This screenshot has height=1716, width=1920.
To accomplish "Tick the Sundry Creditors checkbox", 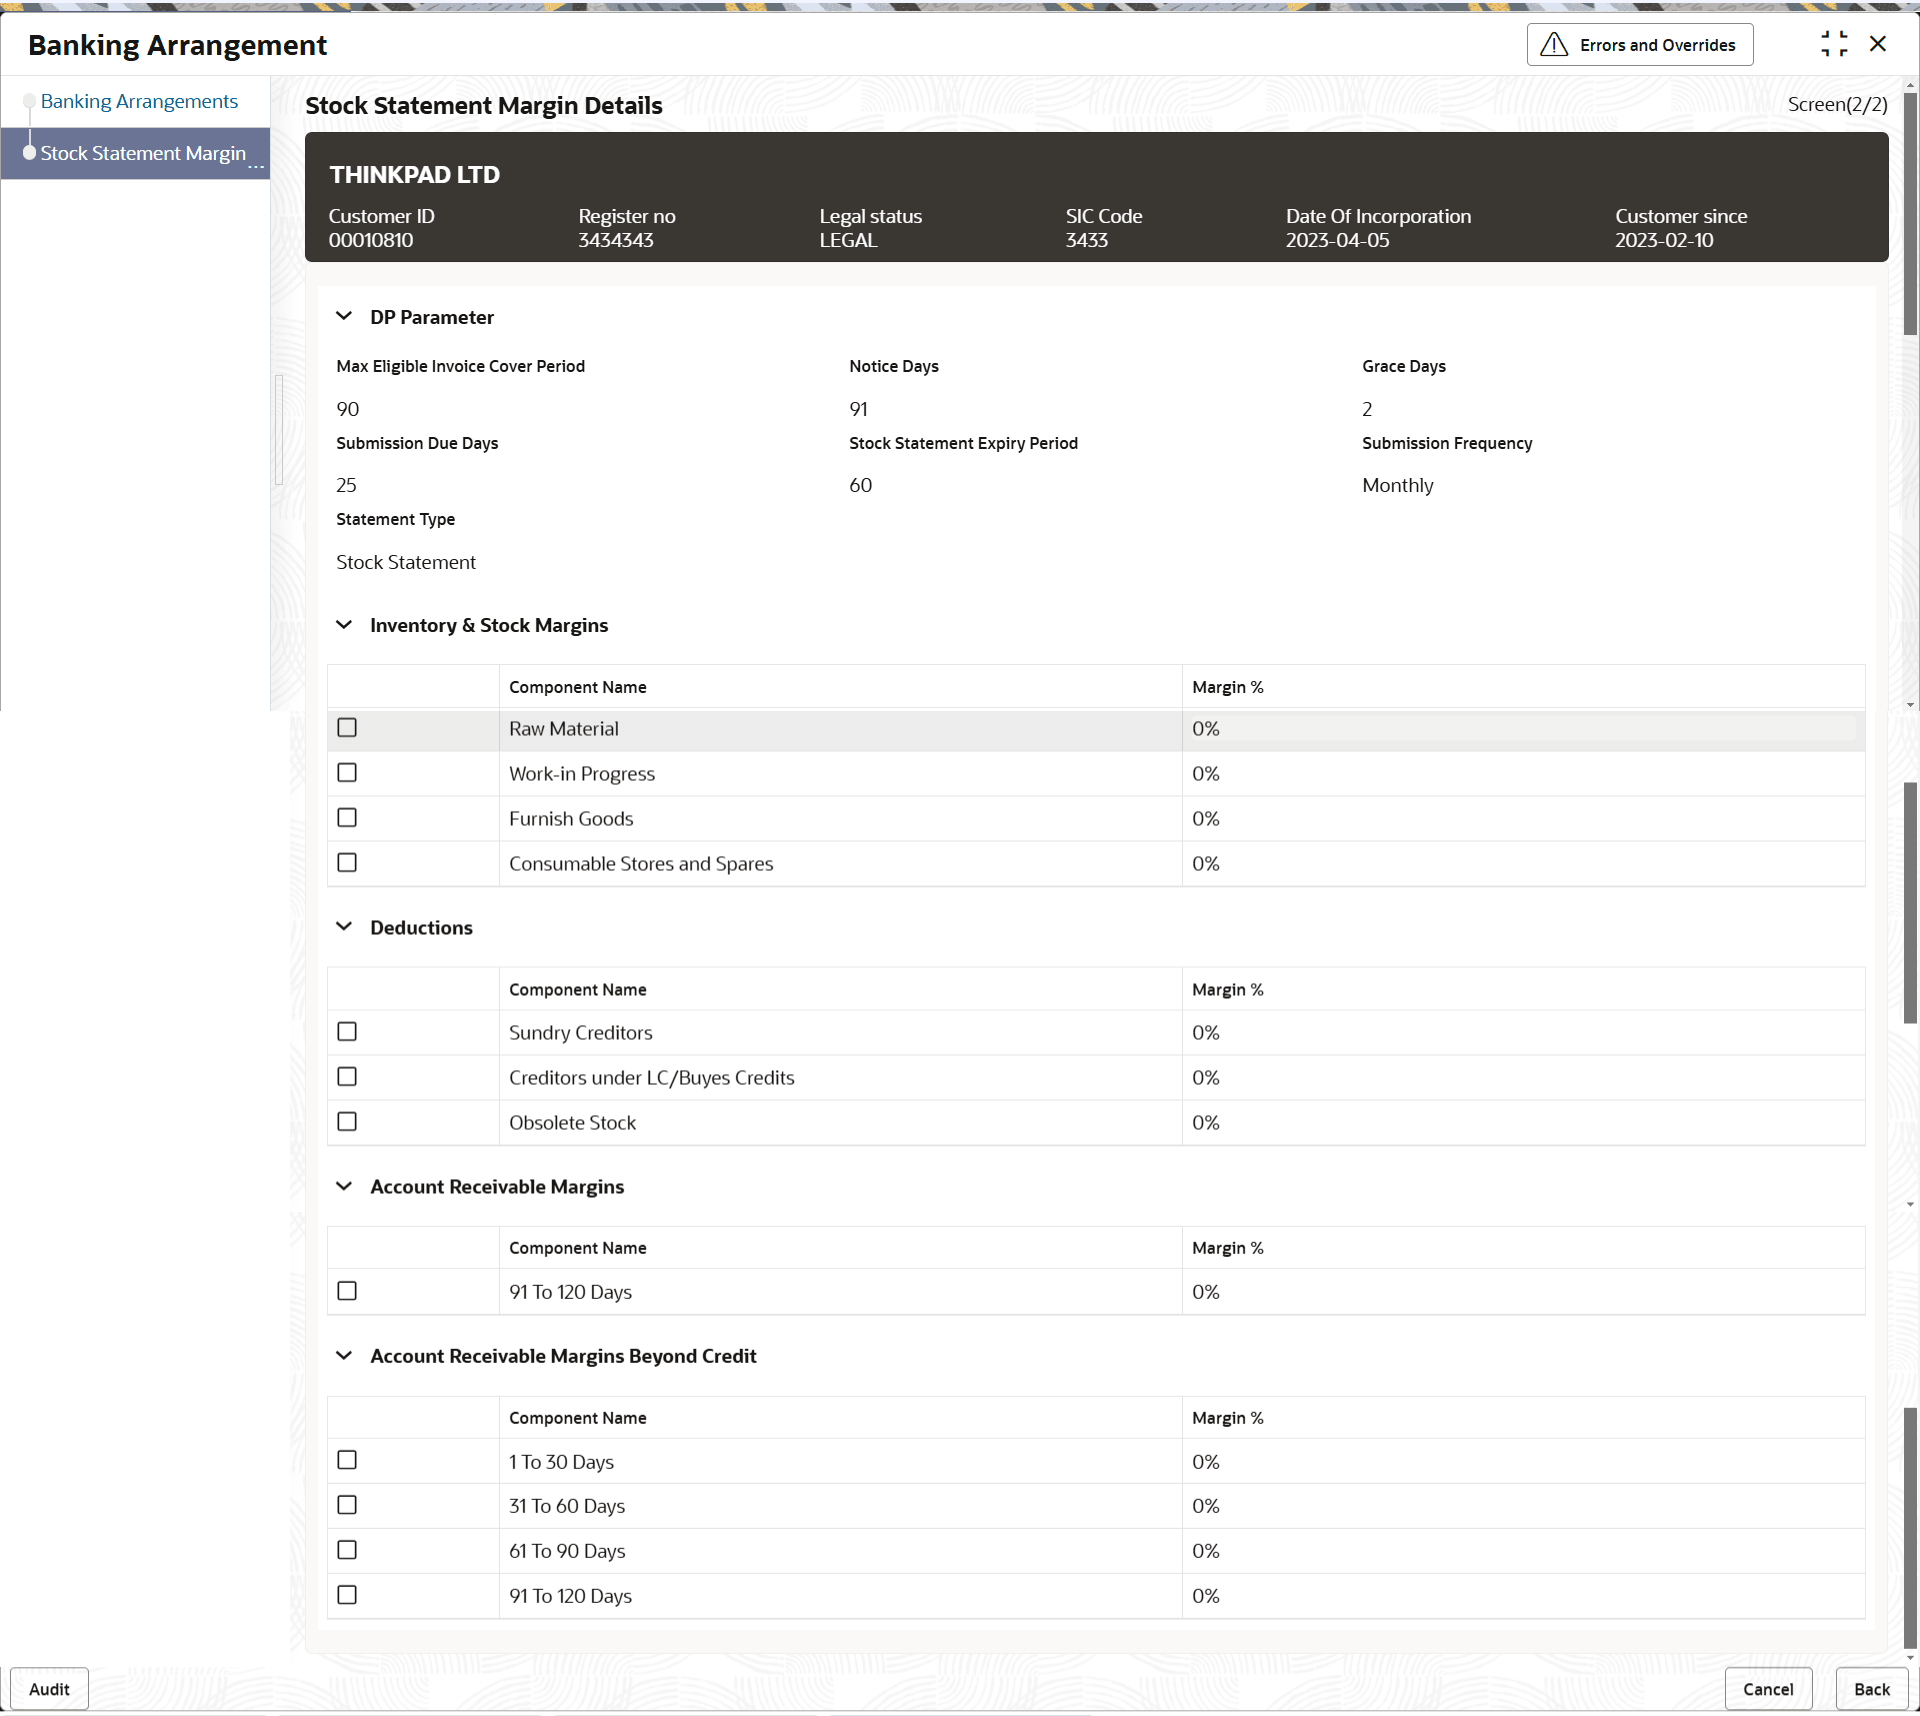I will pyautogui.click(x=347, y=1032).
